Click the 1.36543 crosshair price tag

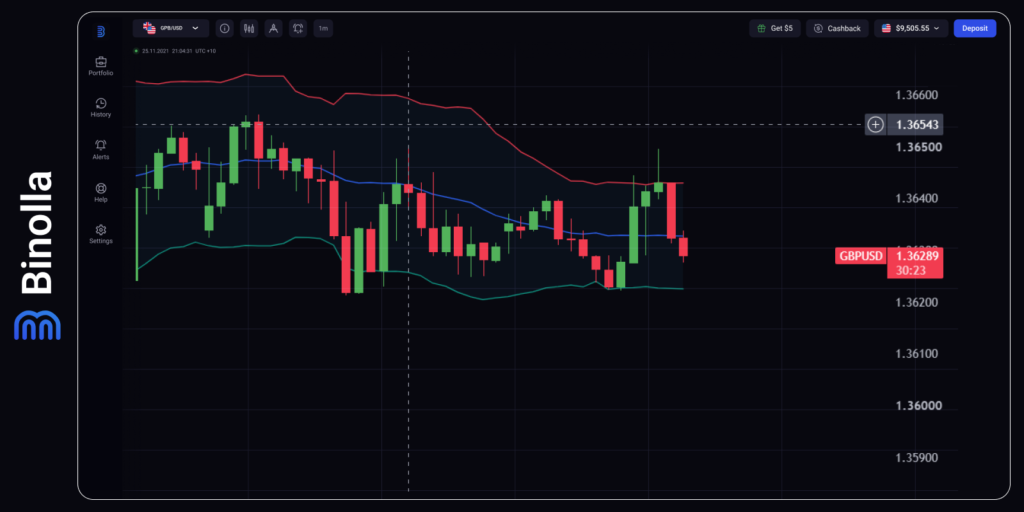914,124
